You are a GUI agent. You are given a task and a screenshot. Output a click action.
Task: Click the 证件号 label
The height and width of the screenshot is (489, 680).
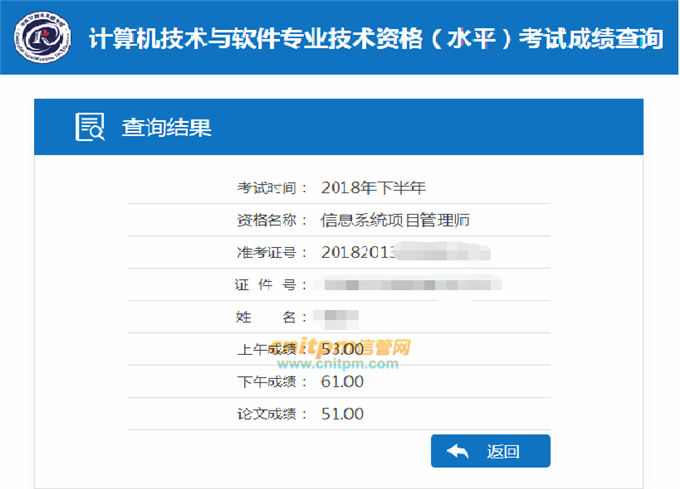(267, 285)
